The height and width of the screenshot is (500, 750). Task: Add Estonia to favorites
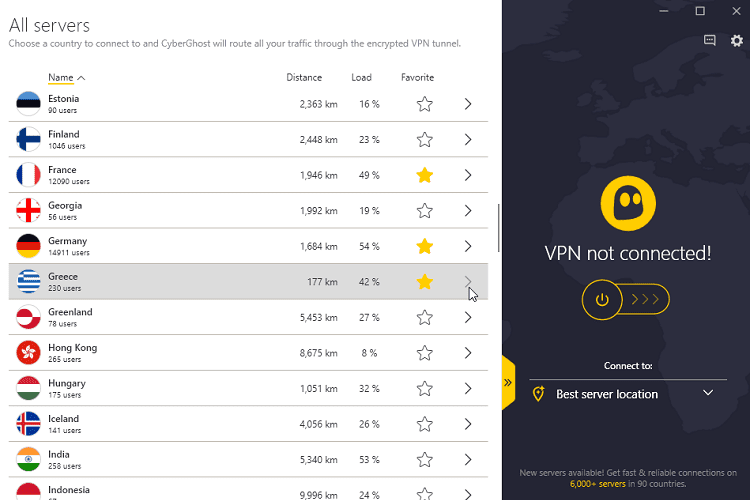coord(425,104)
